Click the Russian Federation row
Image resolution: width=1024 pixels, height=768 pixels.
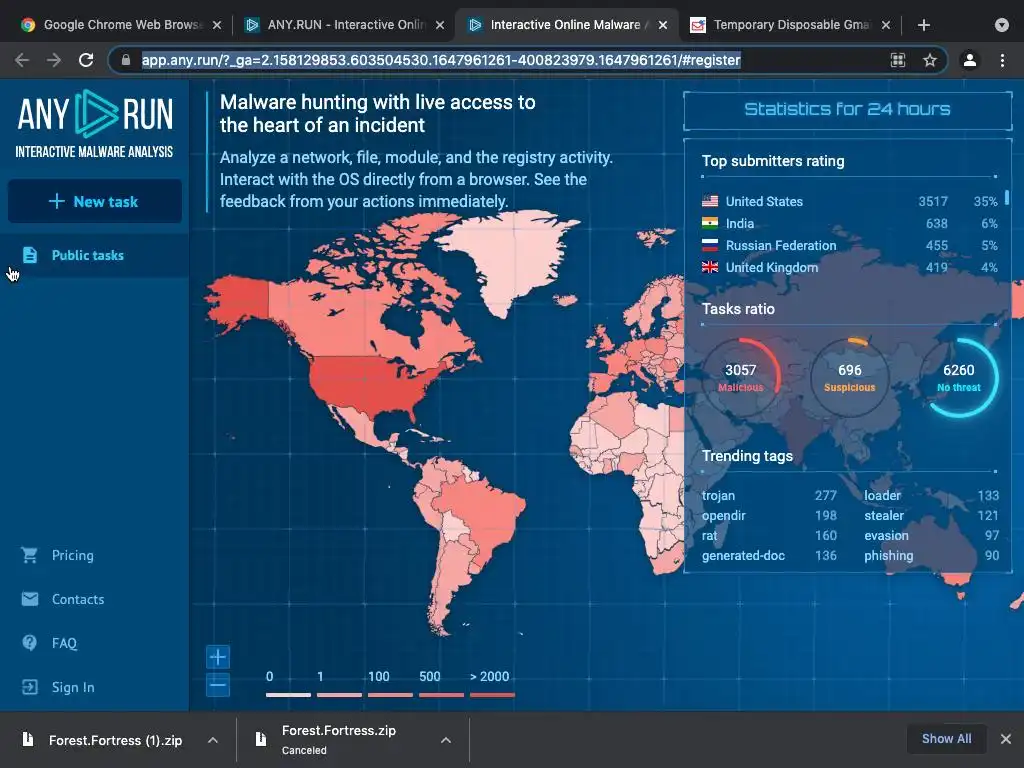coord(849,246)
